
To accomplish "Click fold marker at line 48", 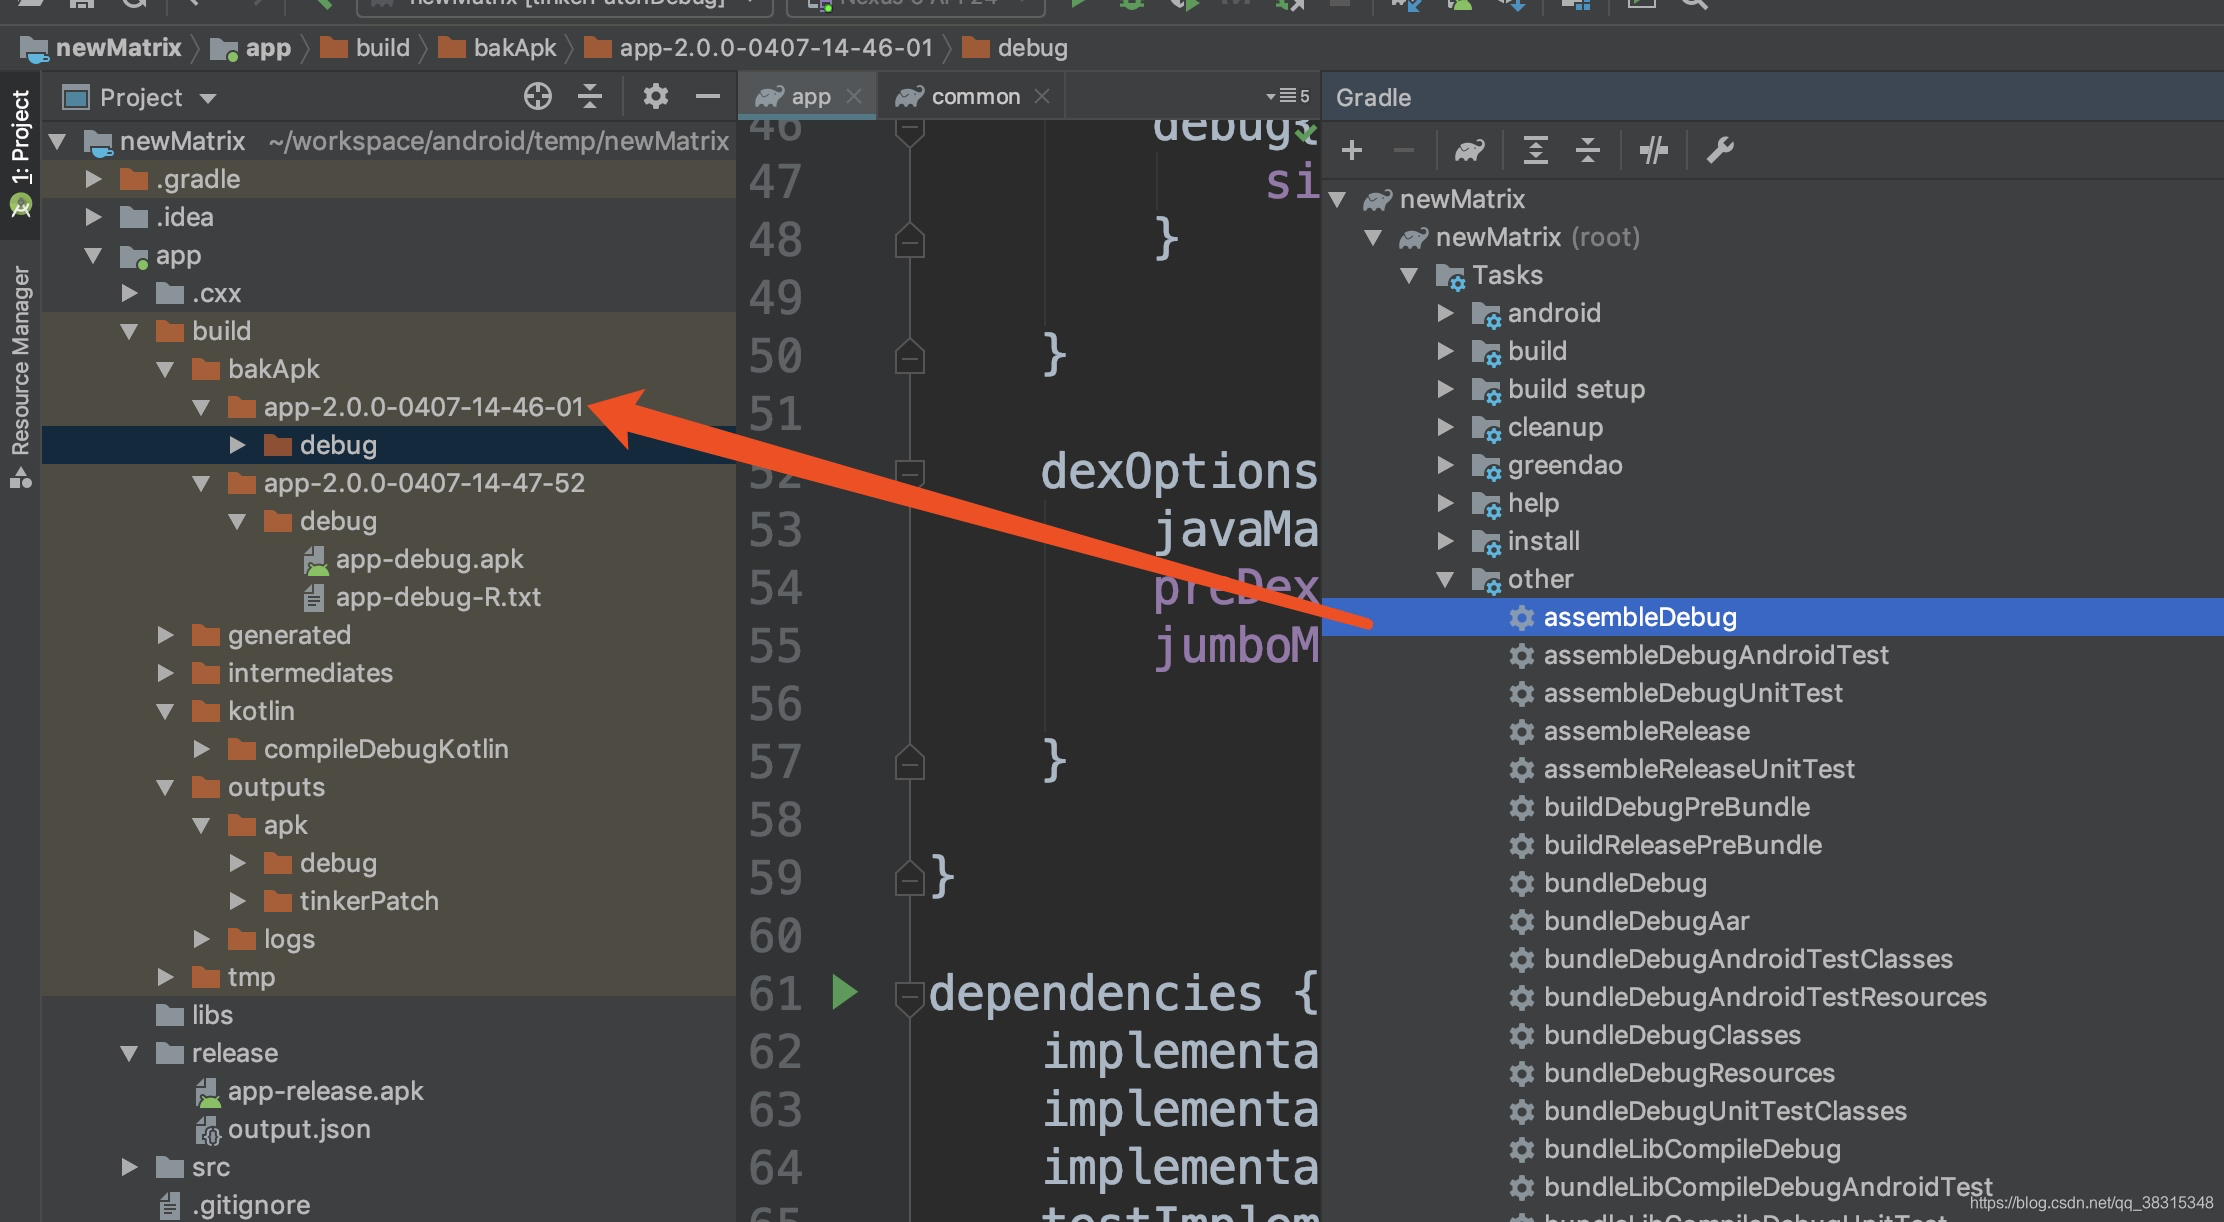I will point(909,240).
